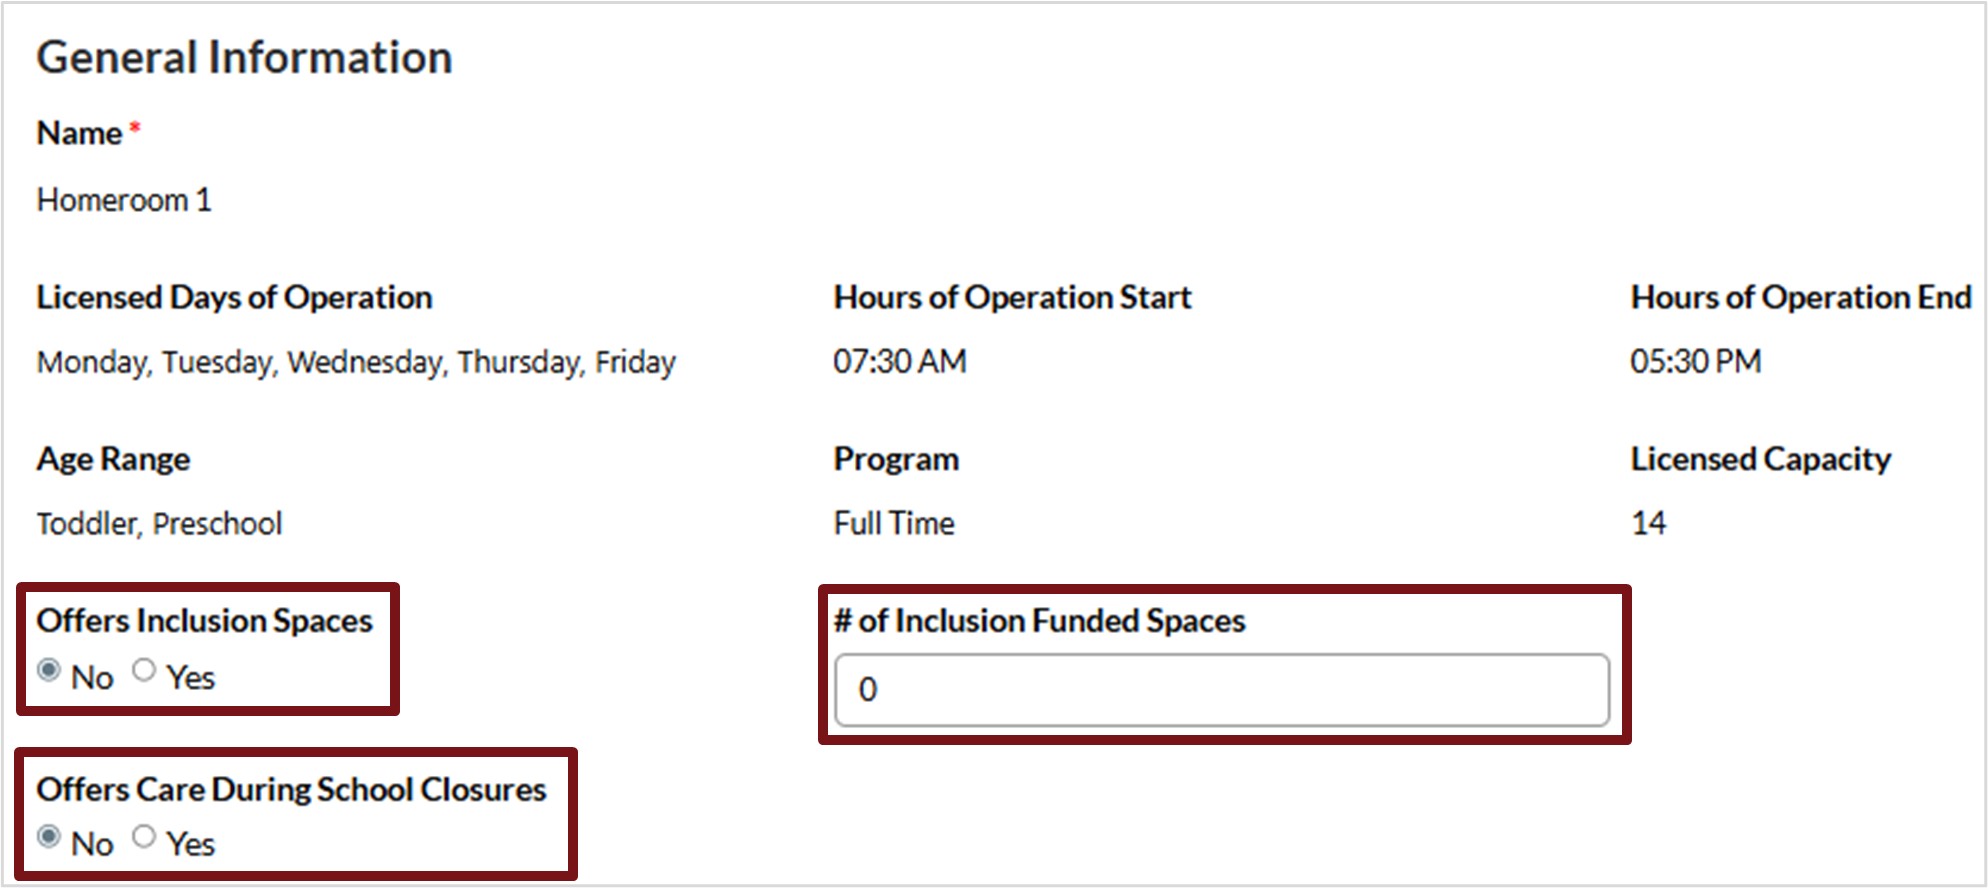
Task: Click the Name field label
Action: point(79,133)
